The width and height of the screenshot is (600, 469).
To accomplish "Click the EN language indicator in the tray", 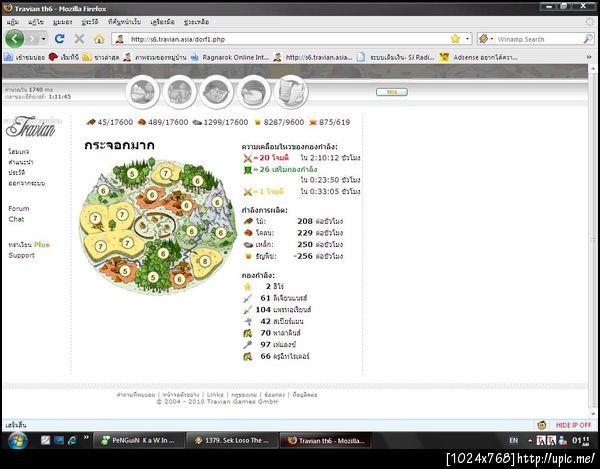I will (514, 440).
